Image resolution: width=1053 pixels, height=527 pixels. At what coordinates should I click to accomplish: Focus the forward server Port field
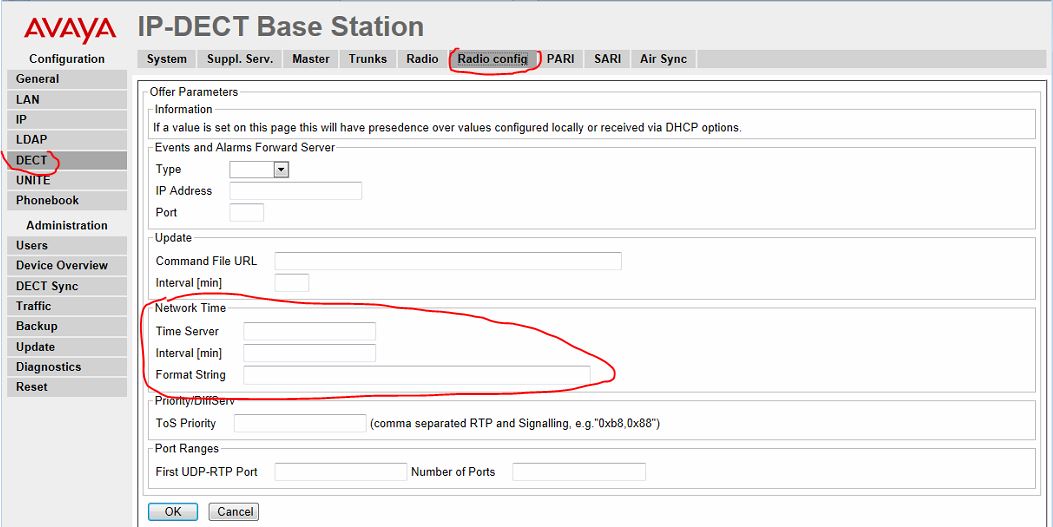[246, 212]
